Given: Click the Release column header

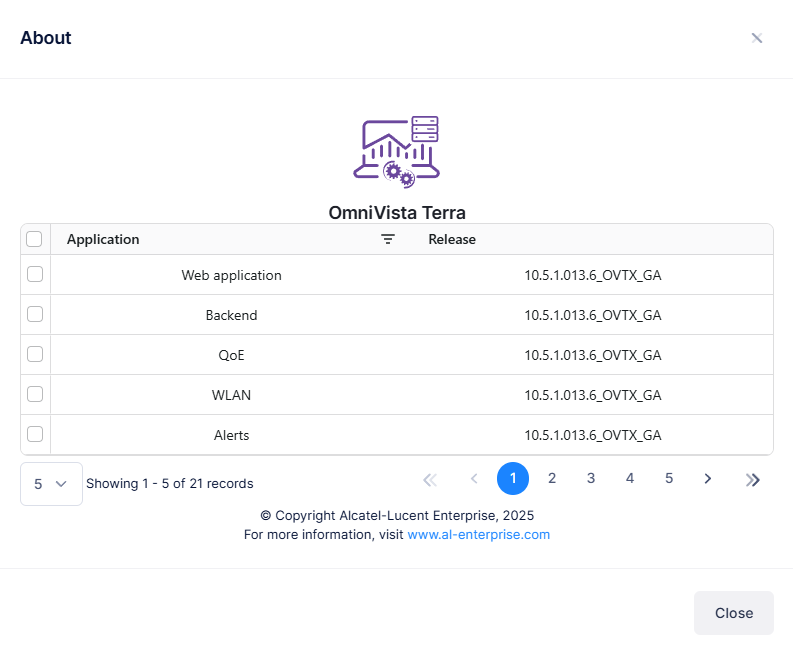Looking at the screenshot, I should pyautogui.click(x=452, y=239).
